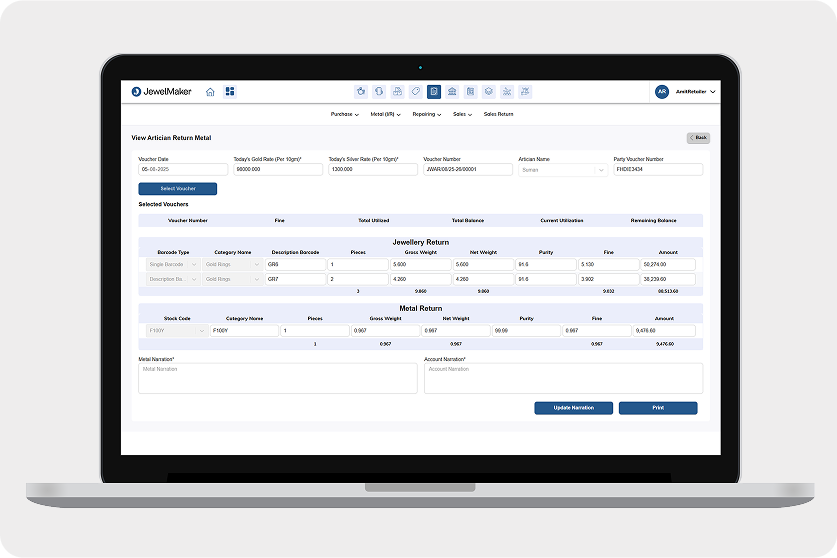
Task: Open the dashboard grid icon
Action: pos(230,92)
